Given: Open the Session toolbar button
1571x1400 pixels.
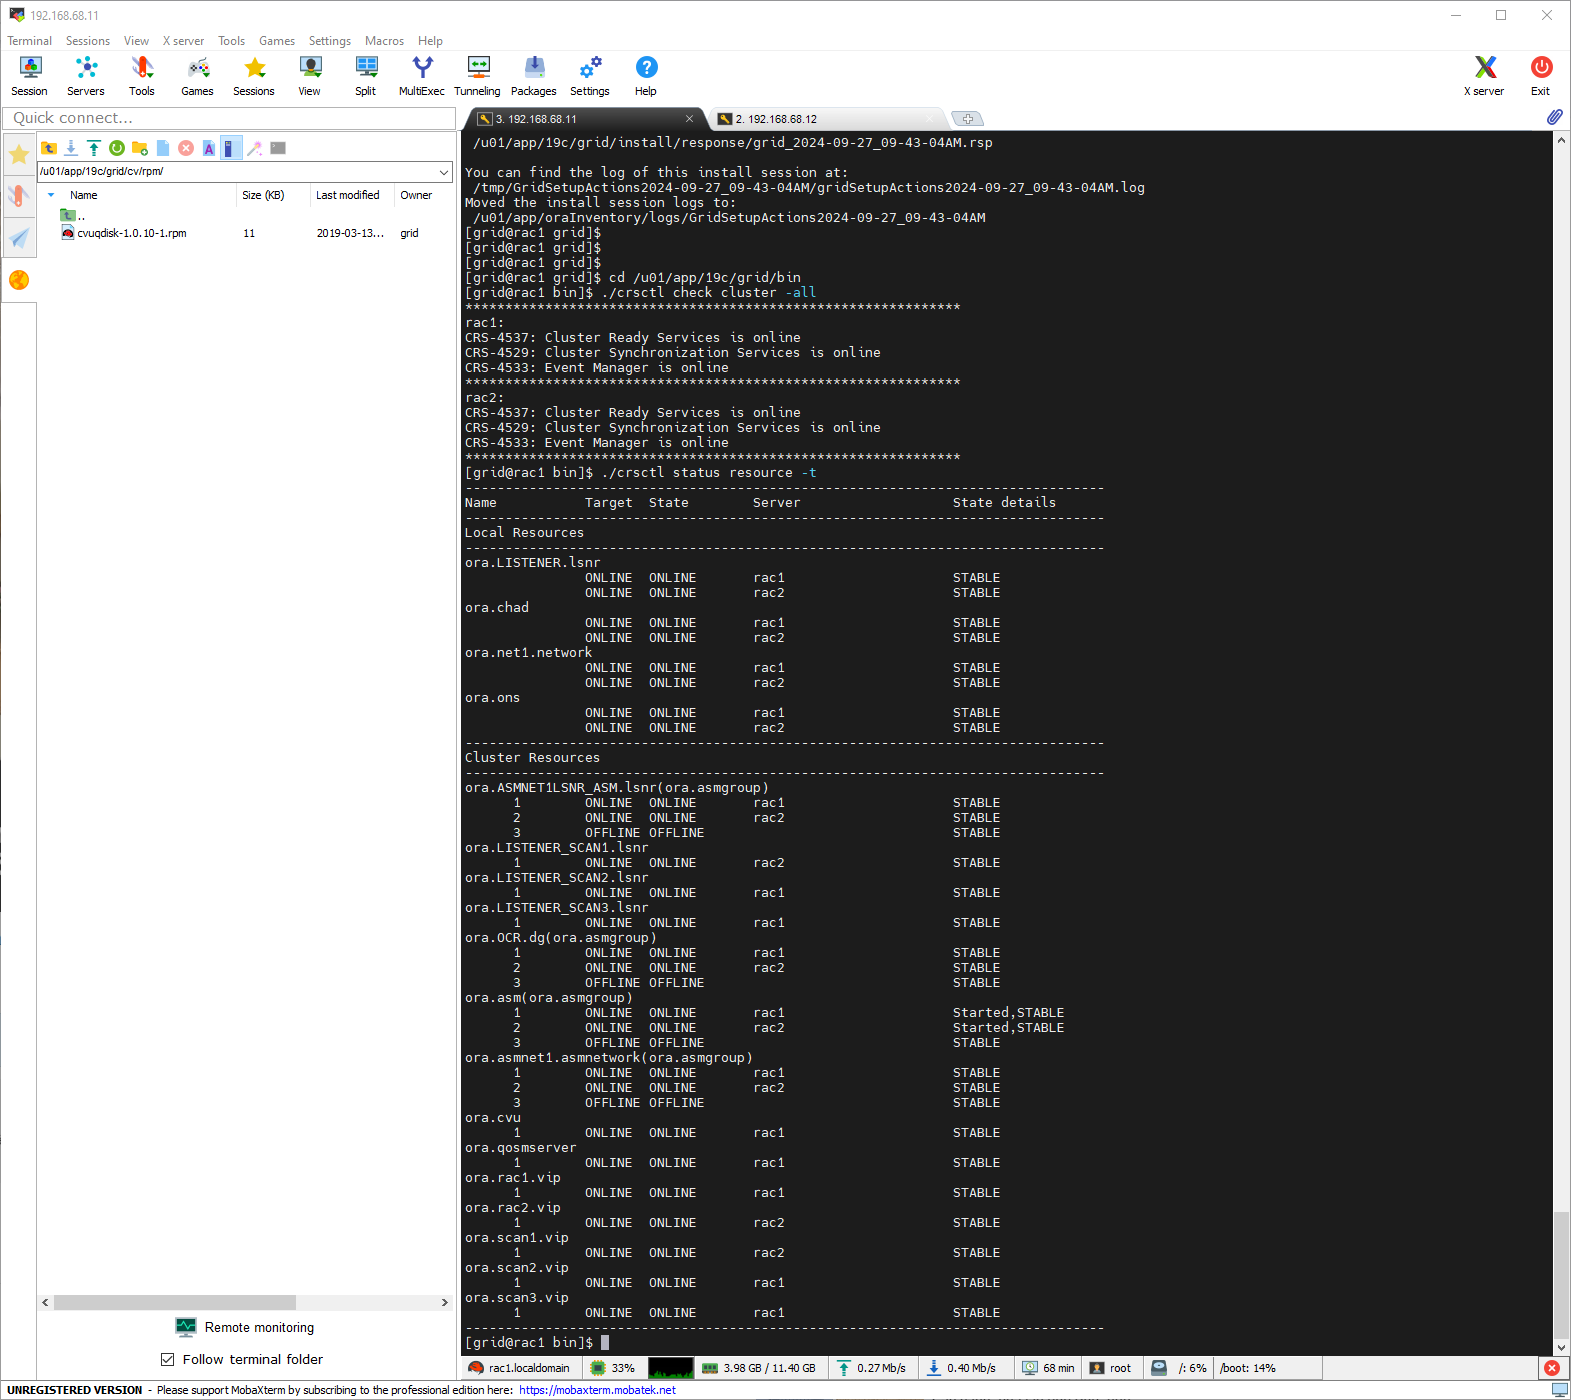Looking at the screenshot, I should tap(30, 76).
